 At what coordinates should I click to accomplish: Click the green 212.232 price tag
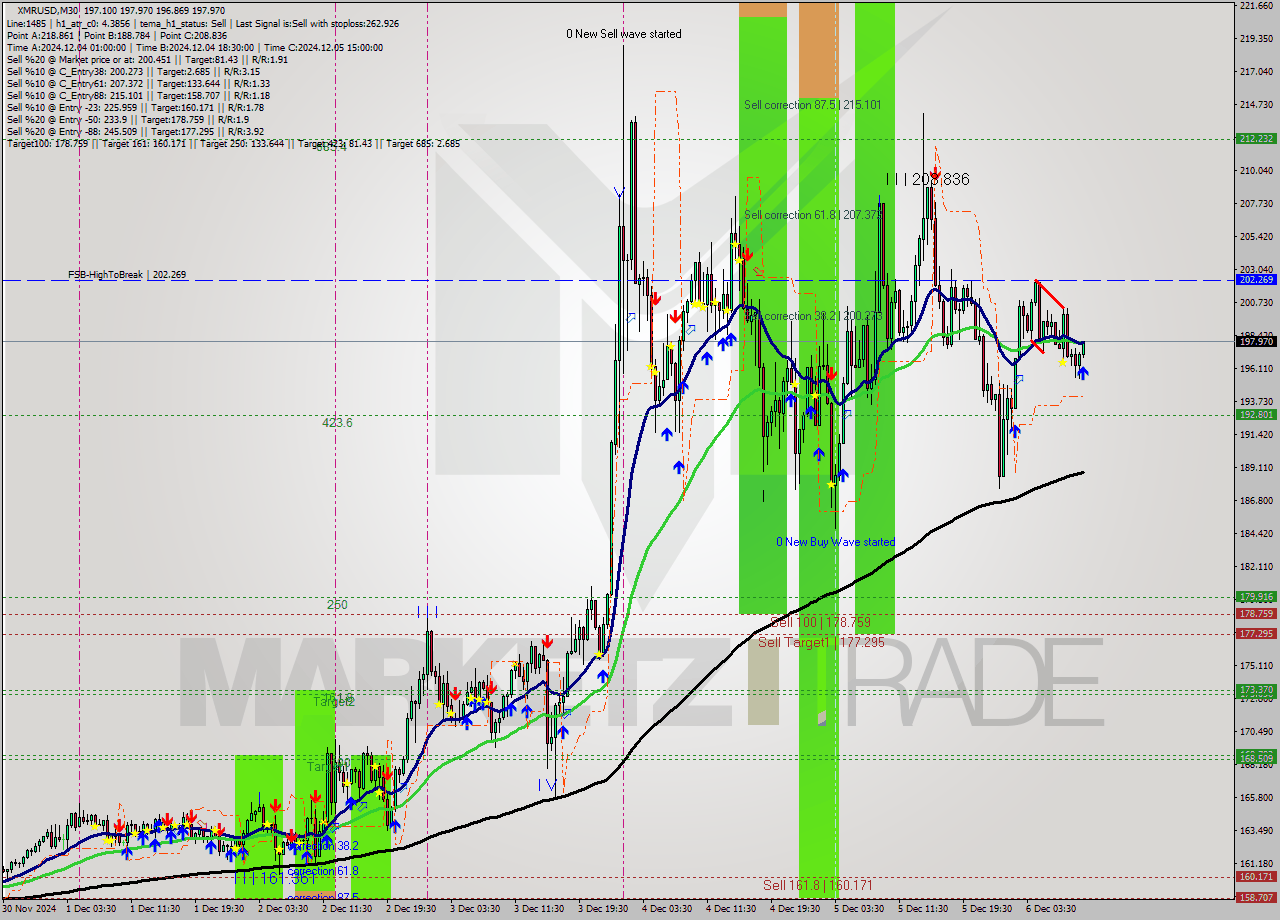tap(1256, 139)
